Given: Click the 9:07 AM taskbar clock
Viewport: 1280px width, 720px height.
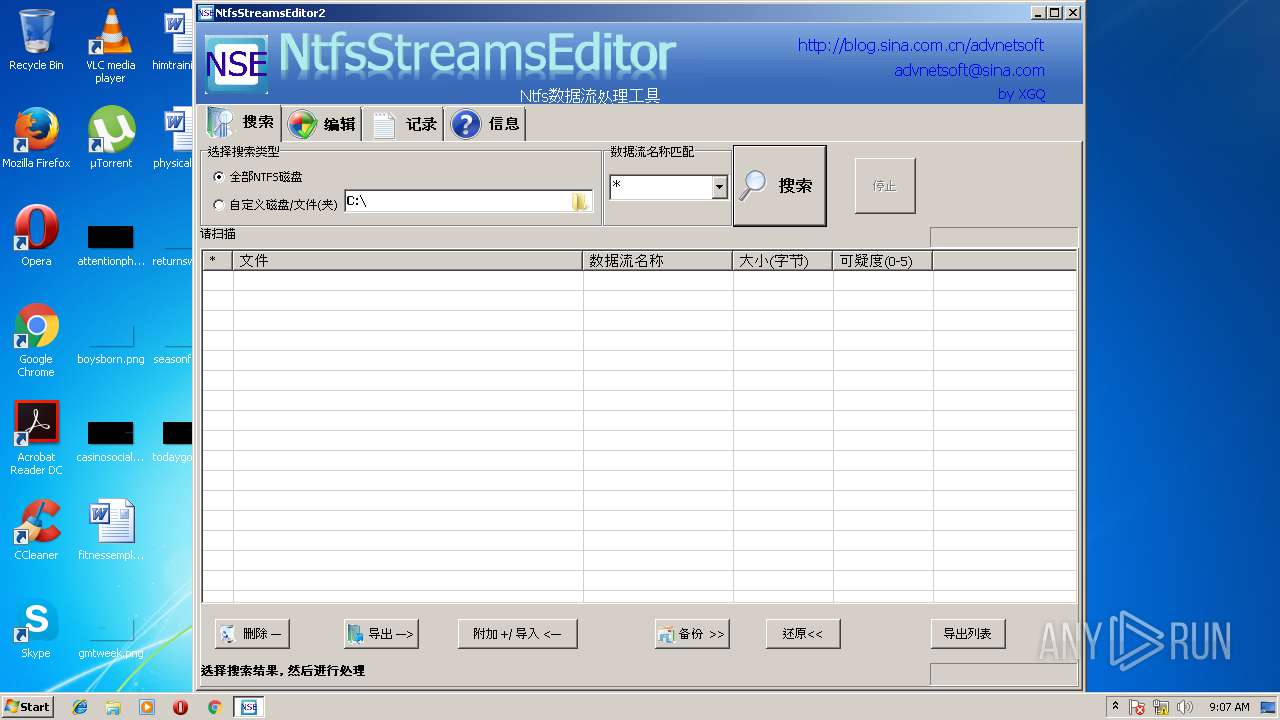Looking at the screenshot, I should point(1229,707).
